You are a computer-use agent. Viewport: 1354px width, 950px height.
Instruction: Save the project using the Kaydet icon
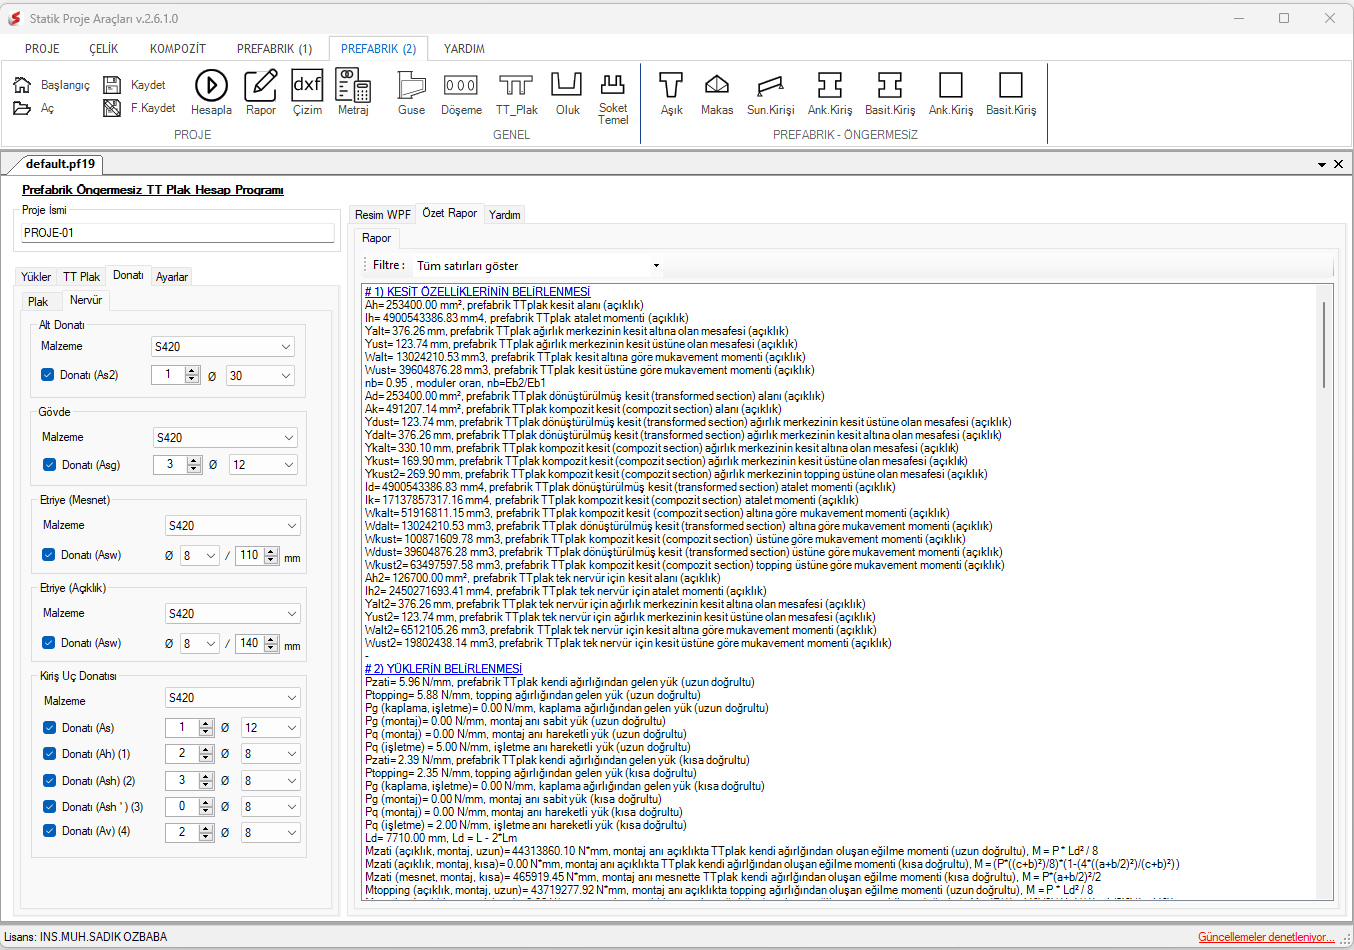[112, 85]
